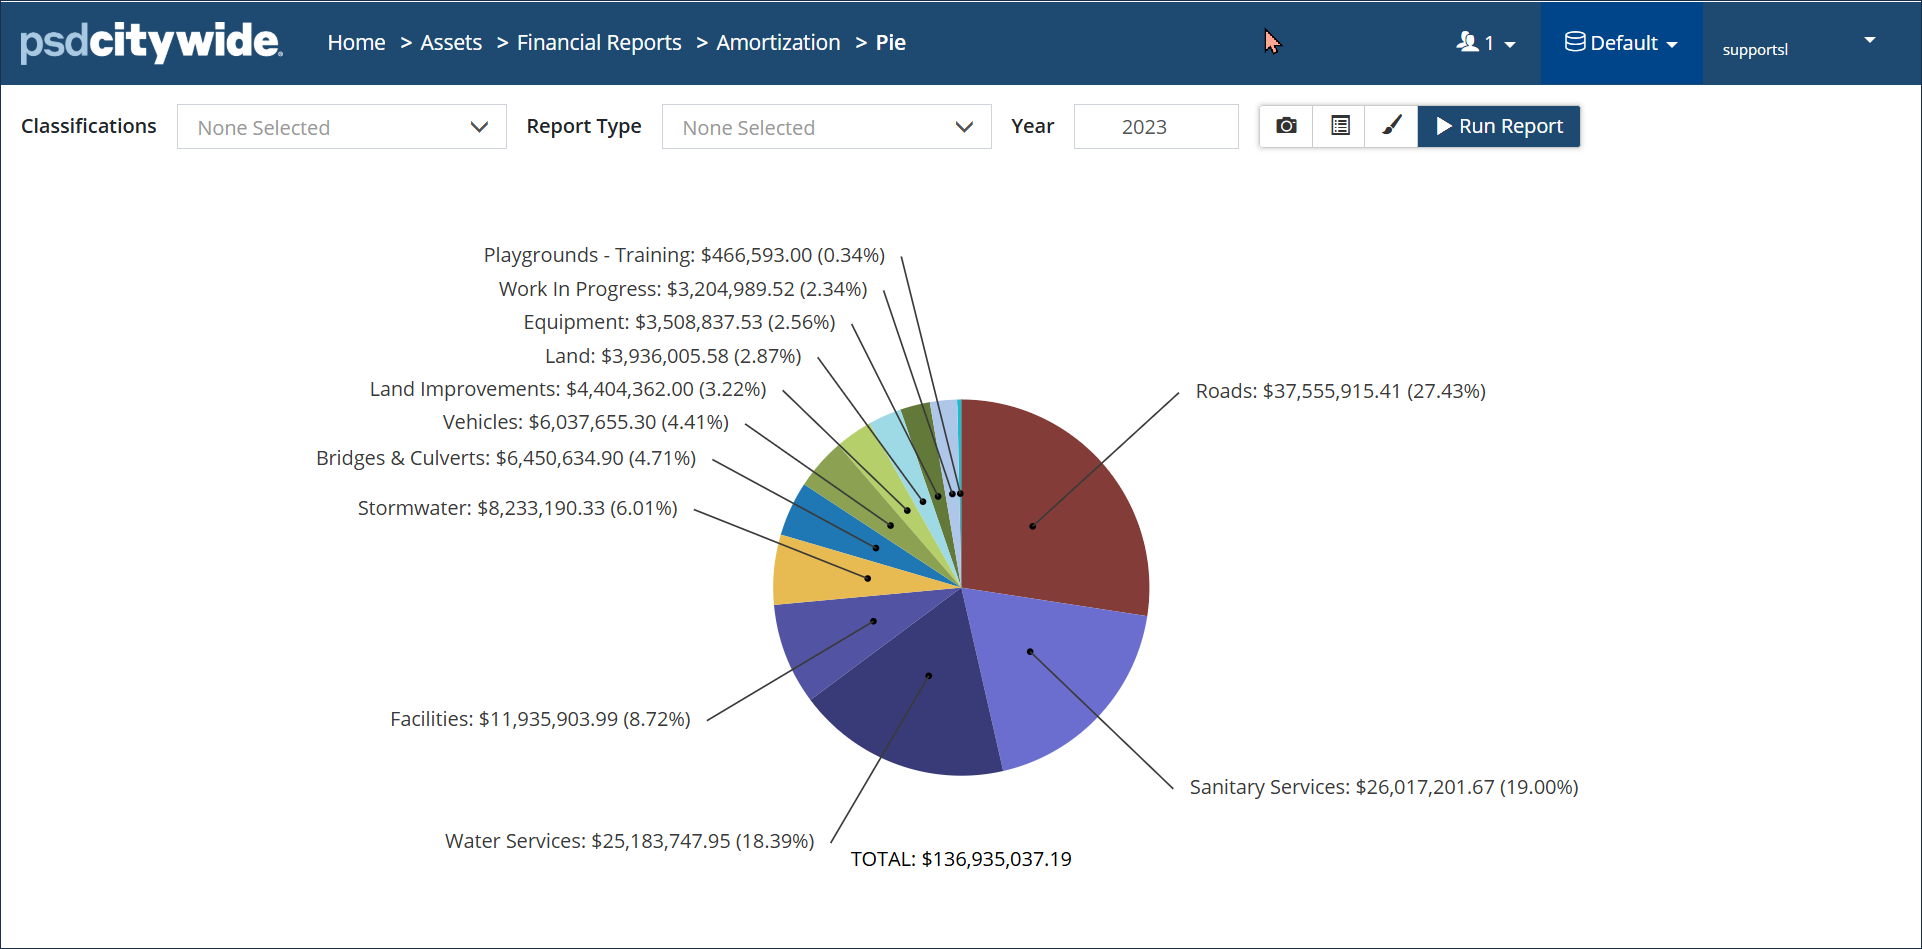1922x949 pixels.
Task: Click the psdcitywide logo
Action: (151, 42)
